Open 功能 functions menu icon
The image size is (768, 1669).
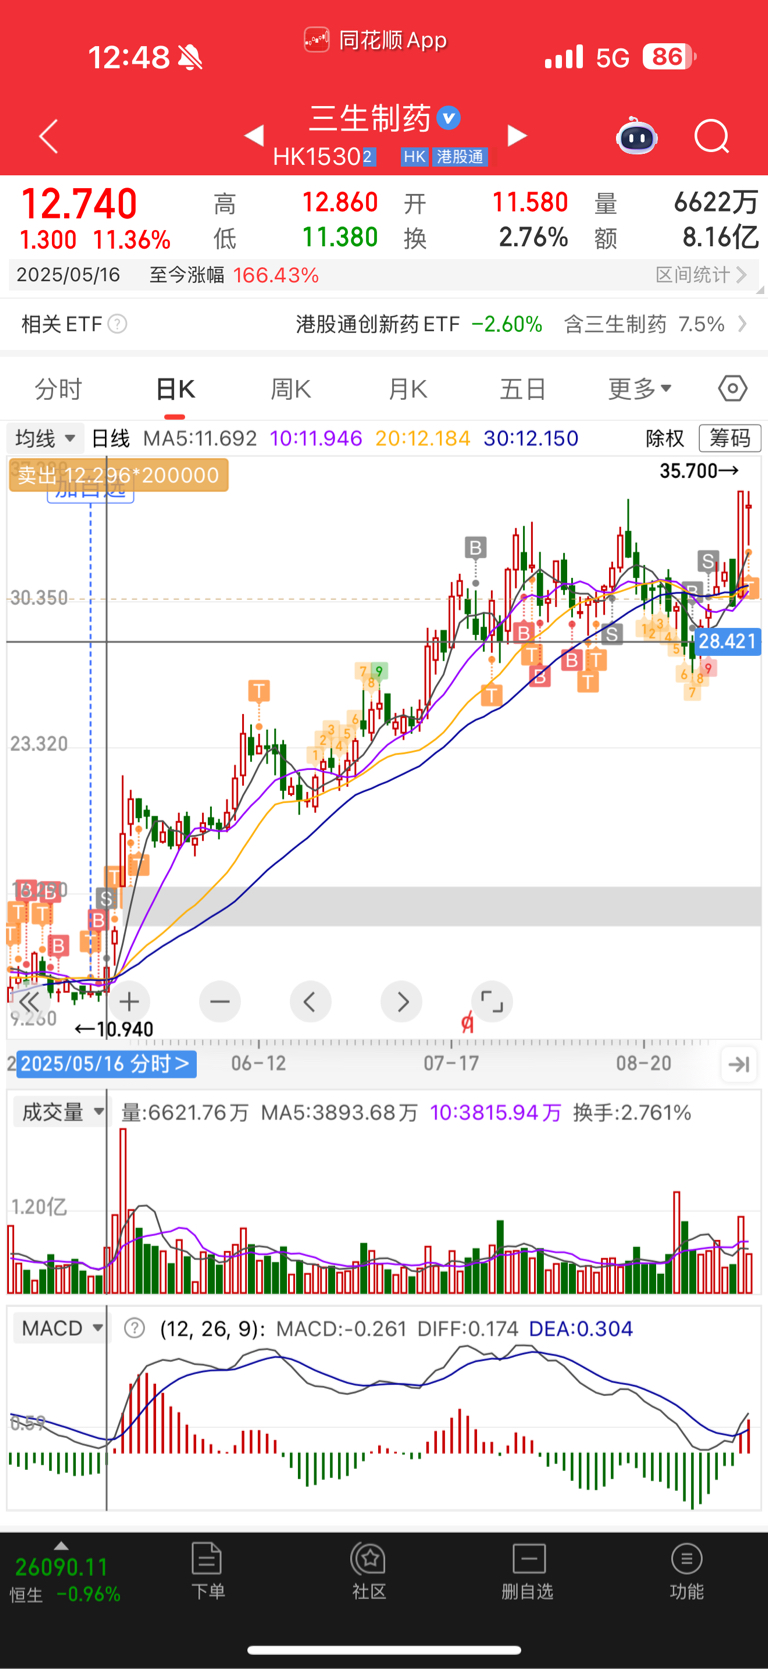click(687, 1571)
